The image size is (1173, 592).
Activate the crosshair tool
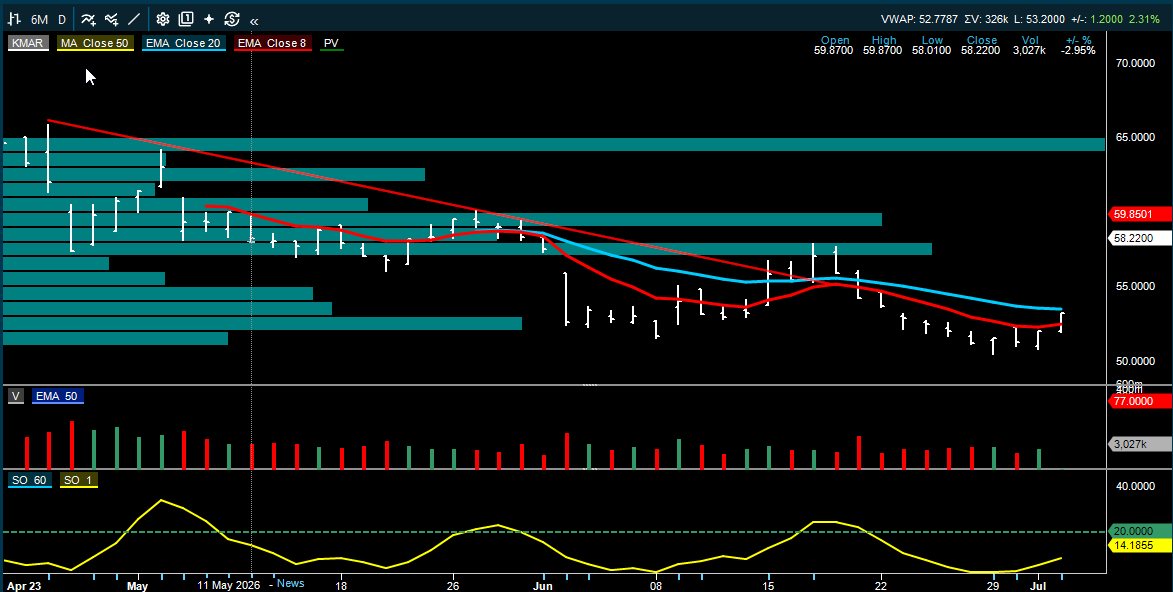coord(209,19)
